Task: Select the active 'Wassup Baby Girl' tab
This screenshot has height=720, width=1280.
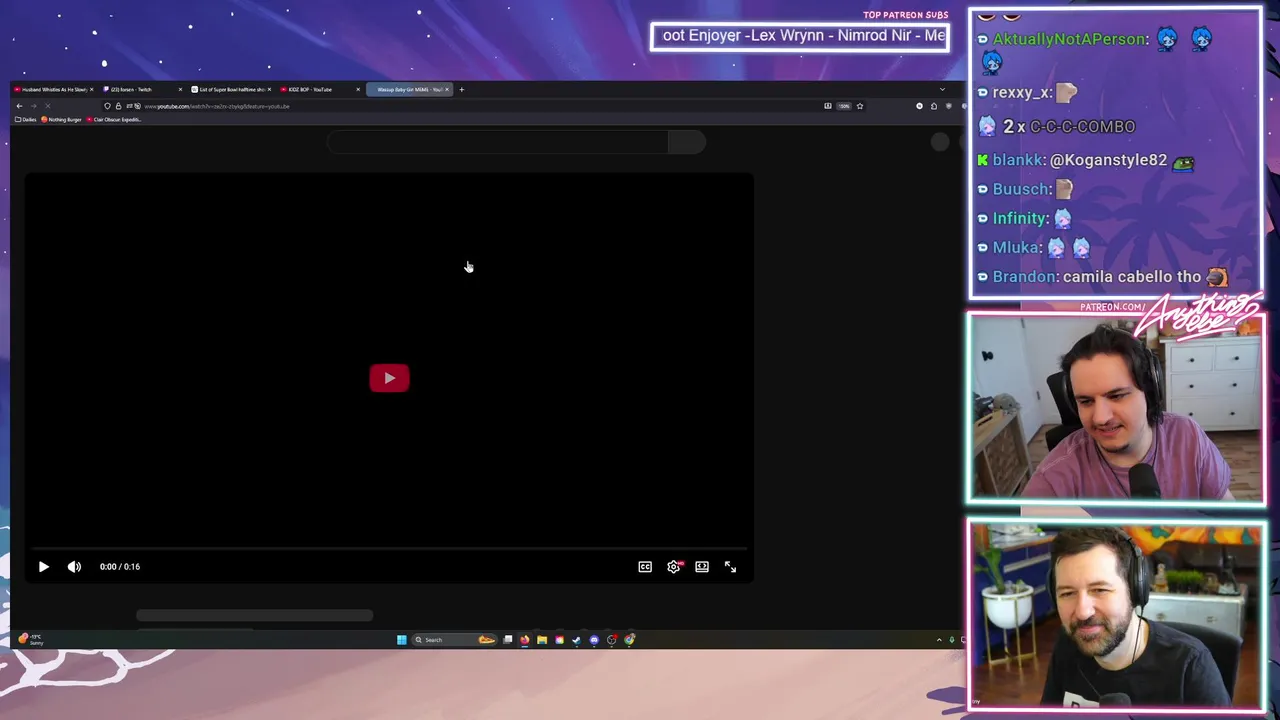Action: click(x=409, y=90)
